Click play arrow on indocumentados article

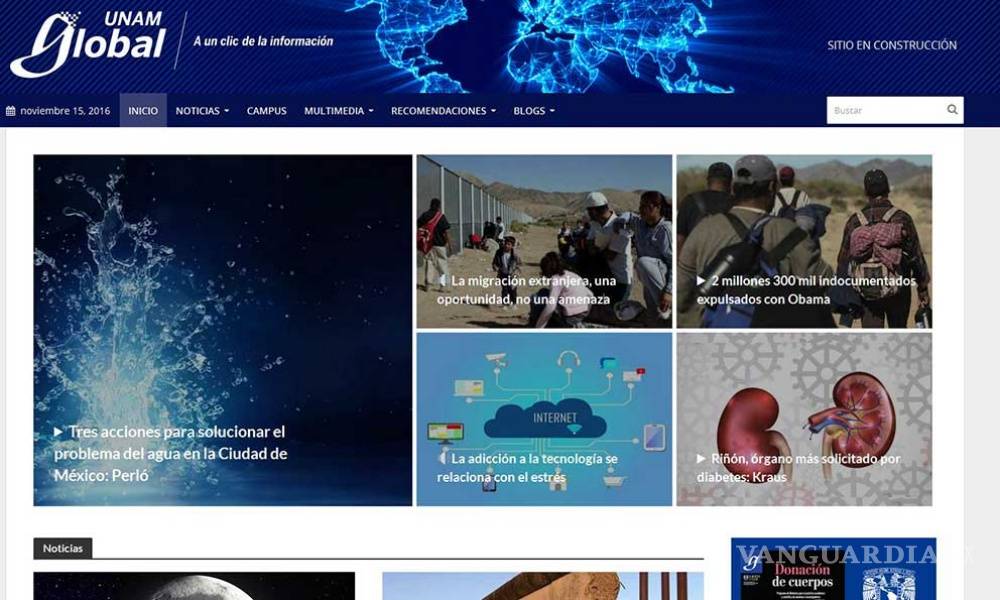tap(701, 280)
